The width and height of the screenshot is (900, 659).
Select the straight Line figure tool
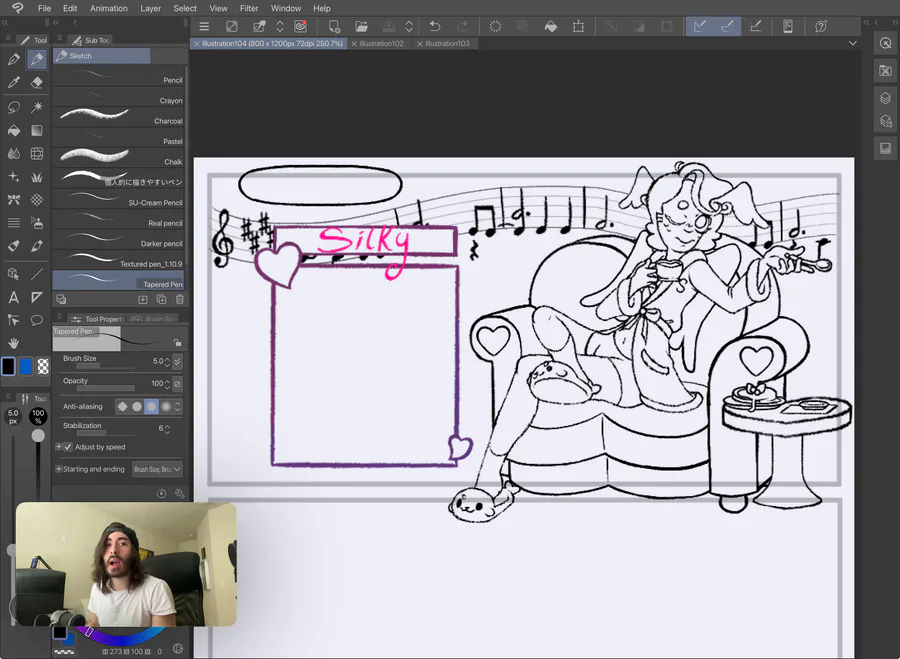(x=37, y=274)
